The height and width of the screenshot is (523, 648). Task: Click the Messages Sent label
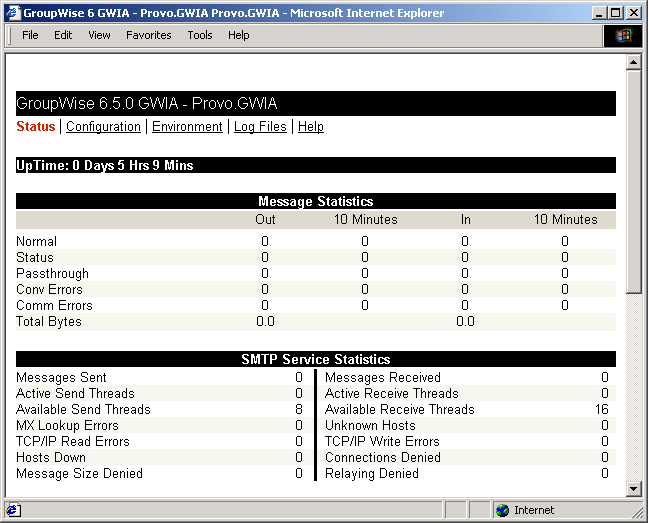click(61, 377)
